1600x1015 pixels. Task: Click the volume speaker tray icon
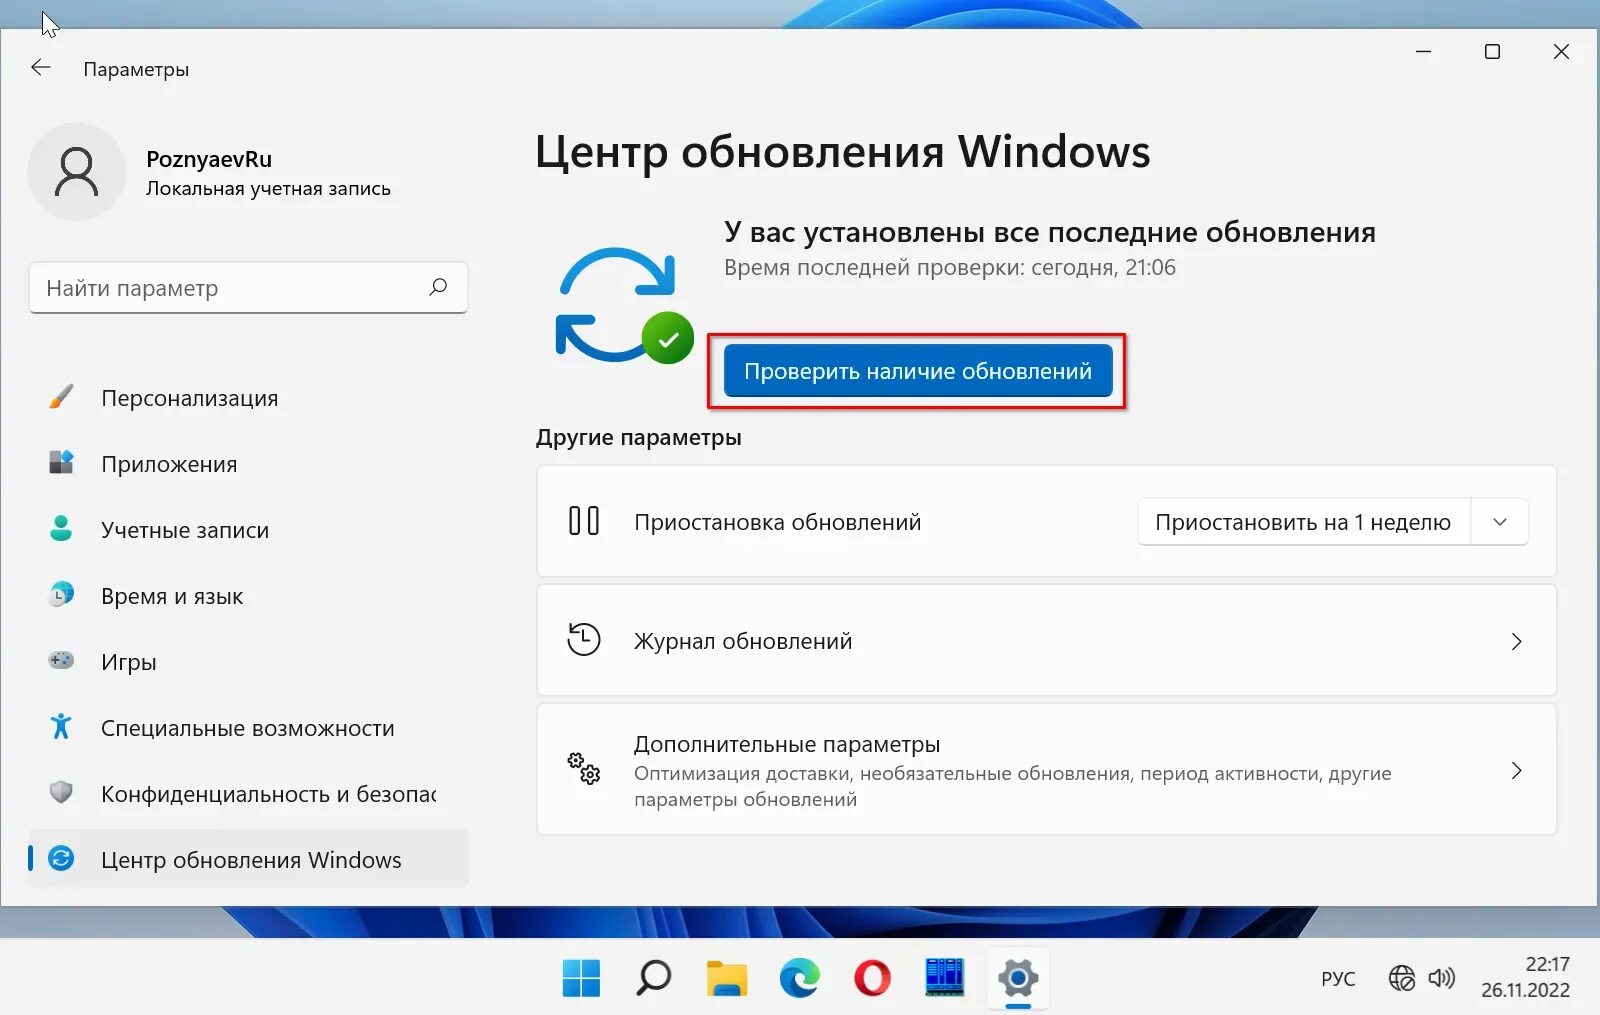(1441, 978)
